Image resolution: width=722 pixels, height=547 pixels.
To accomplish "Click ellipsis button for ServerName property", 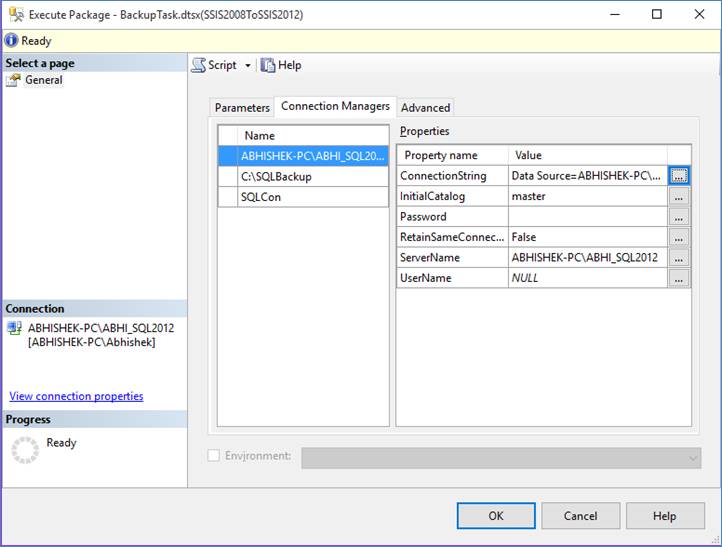I will click(x=679, y=258).
